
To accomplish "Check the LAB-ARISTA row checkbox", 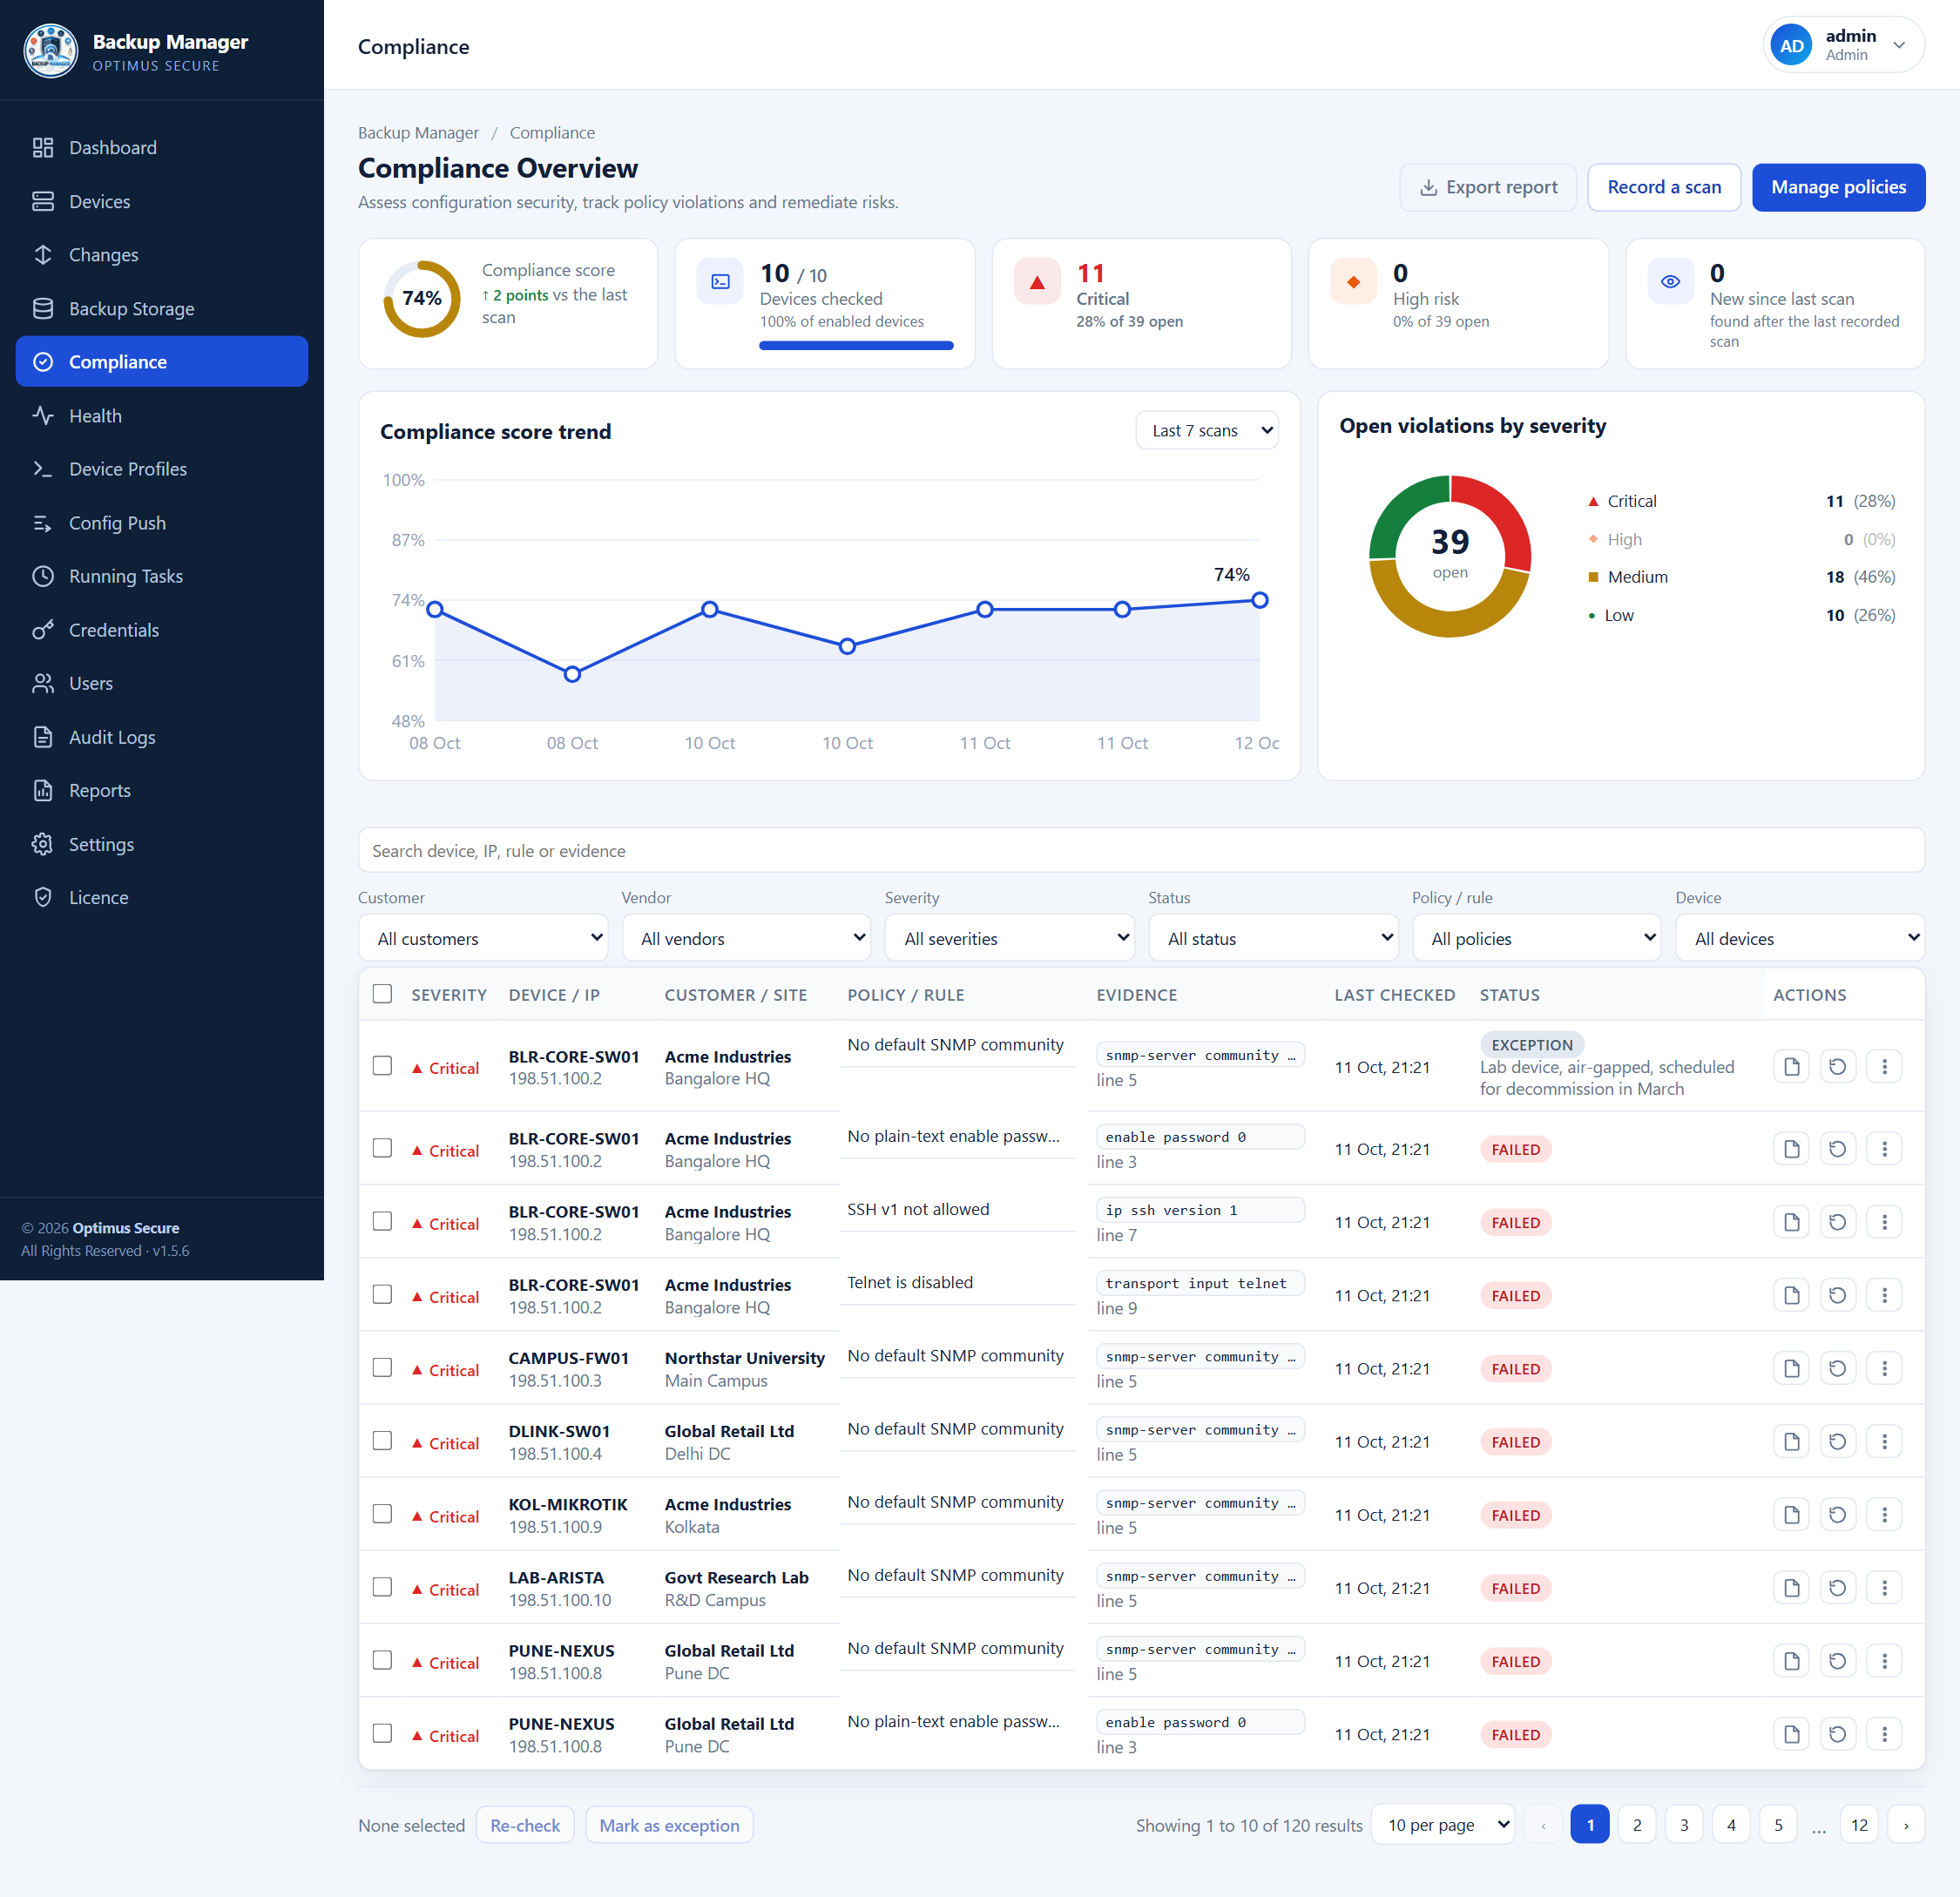I will click(x=382, y=1586).
